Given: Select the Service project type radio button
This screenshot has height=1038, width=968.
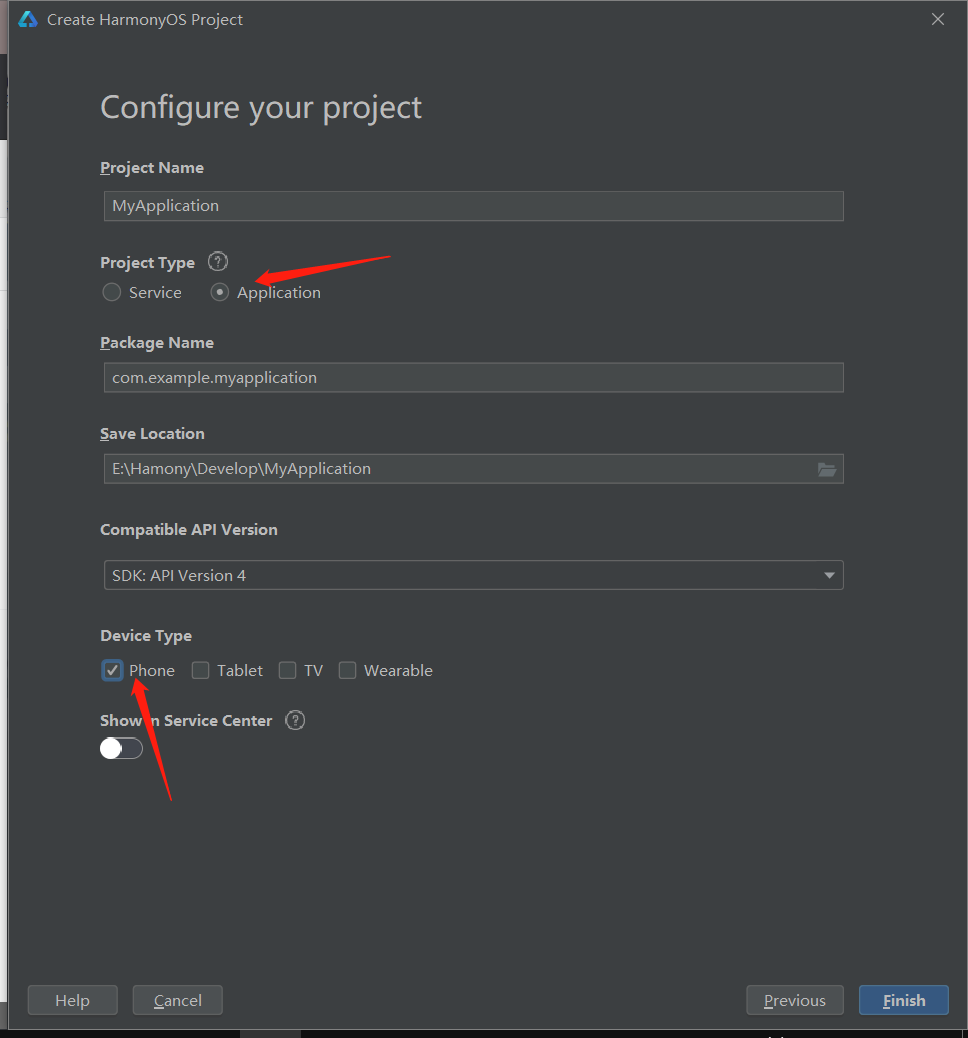Looking at the screenshot, I should (x=112, y=292).
